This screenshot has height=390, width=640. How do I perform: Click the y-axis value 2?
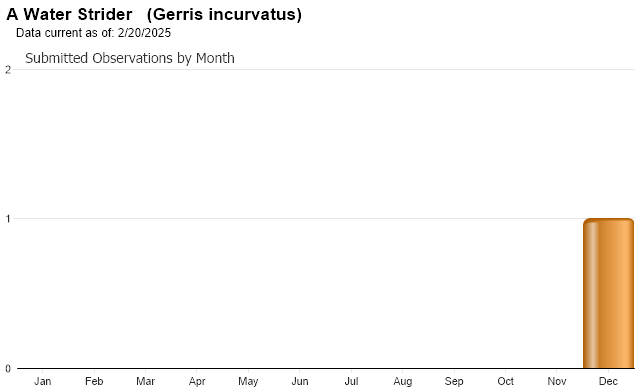tap(8, 70)
